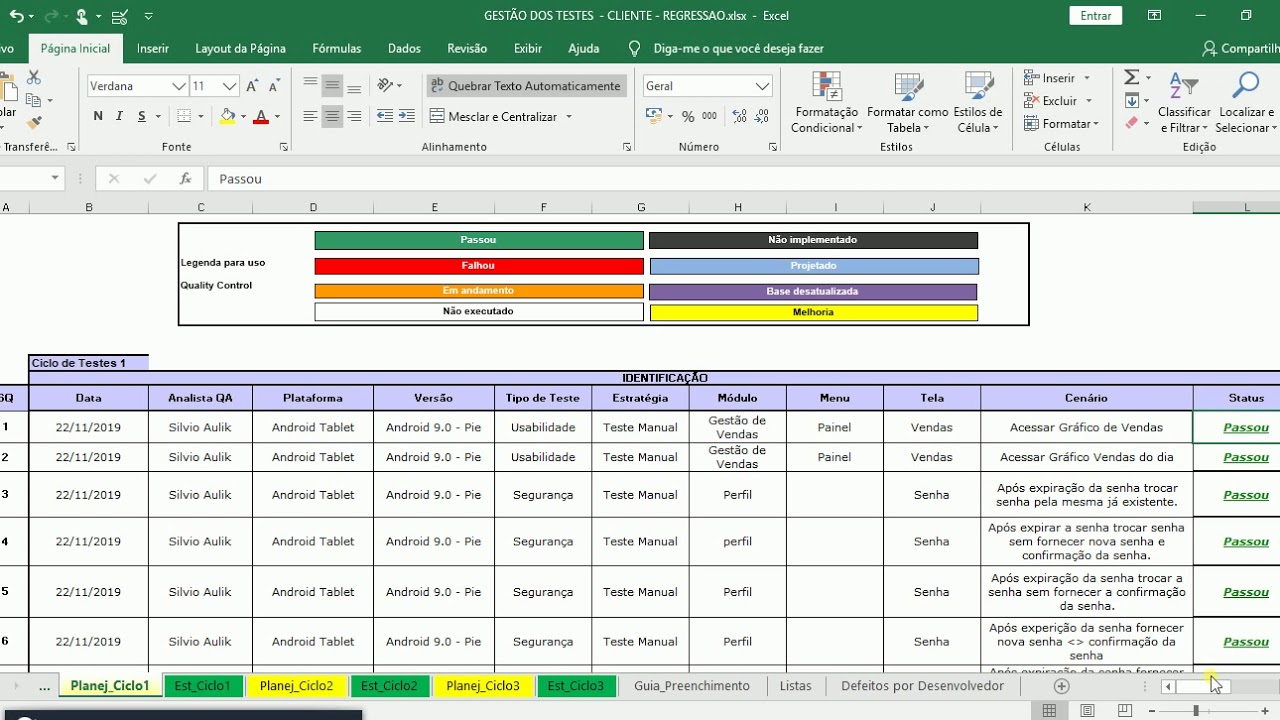Open the Geral number format dropdown
The width and height of the screenshot is (1280, 720).
(x=762, y=86)
